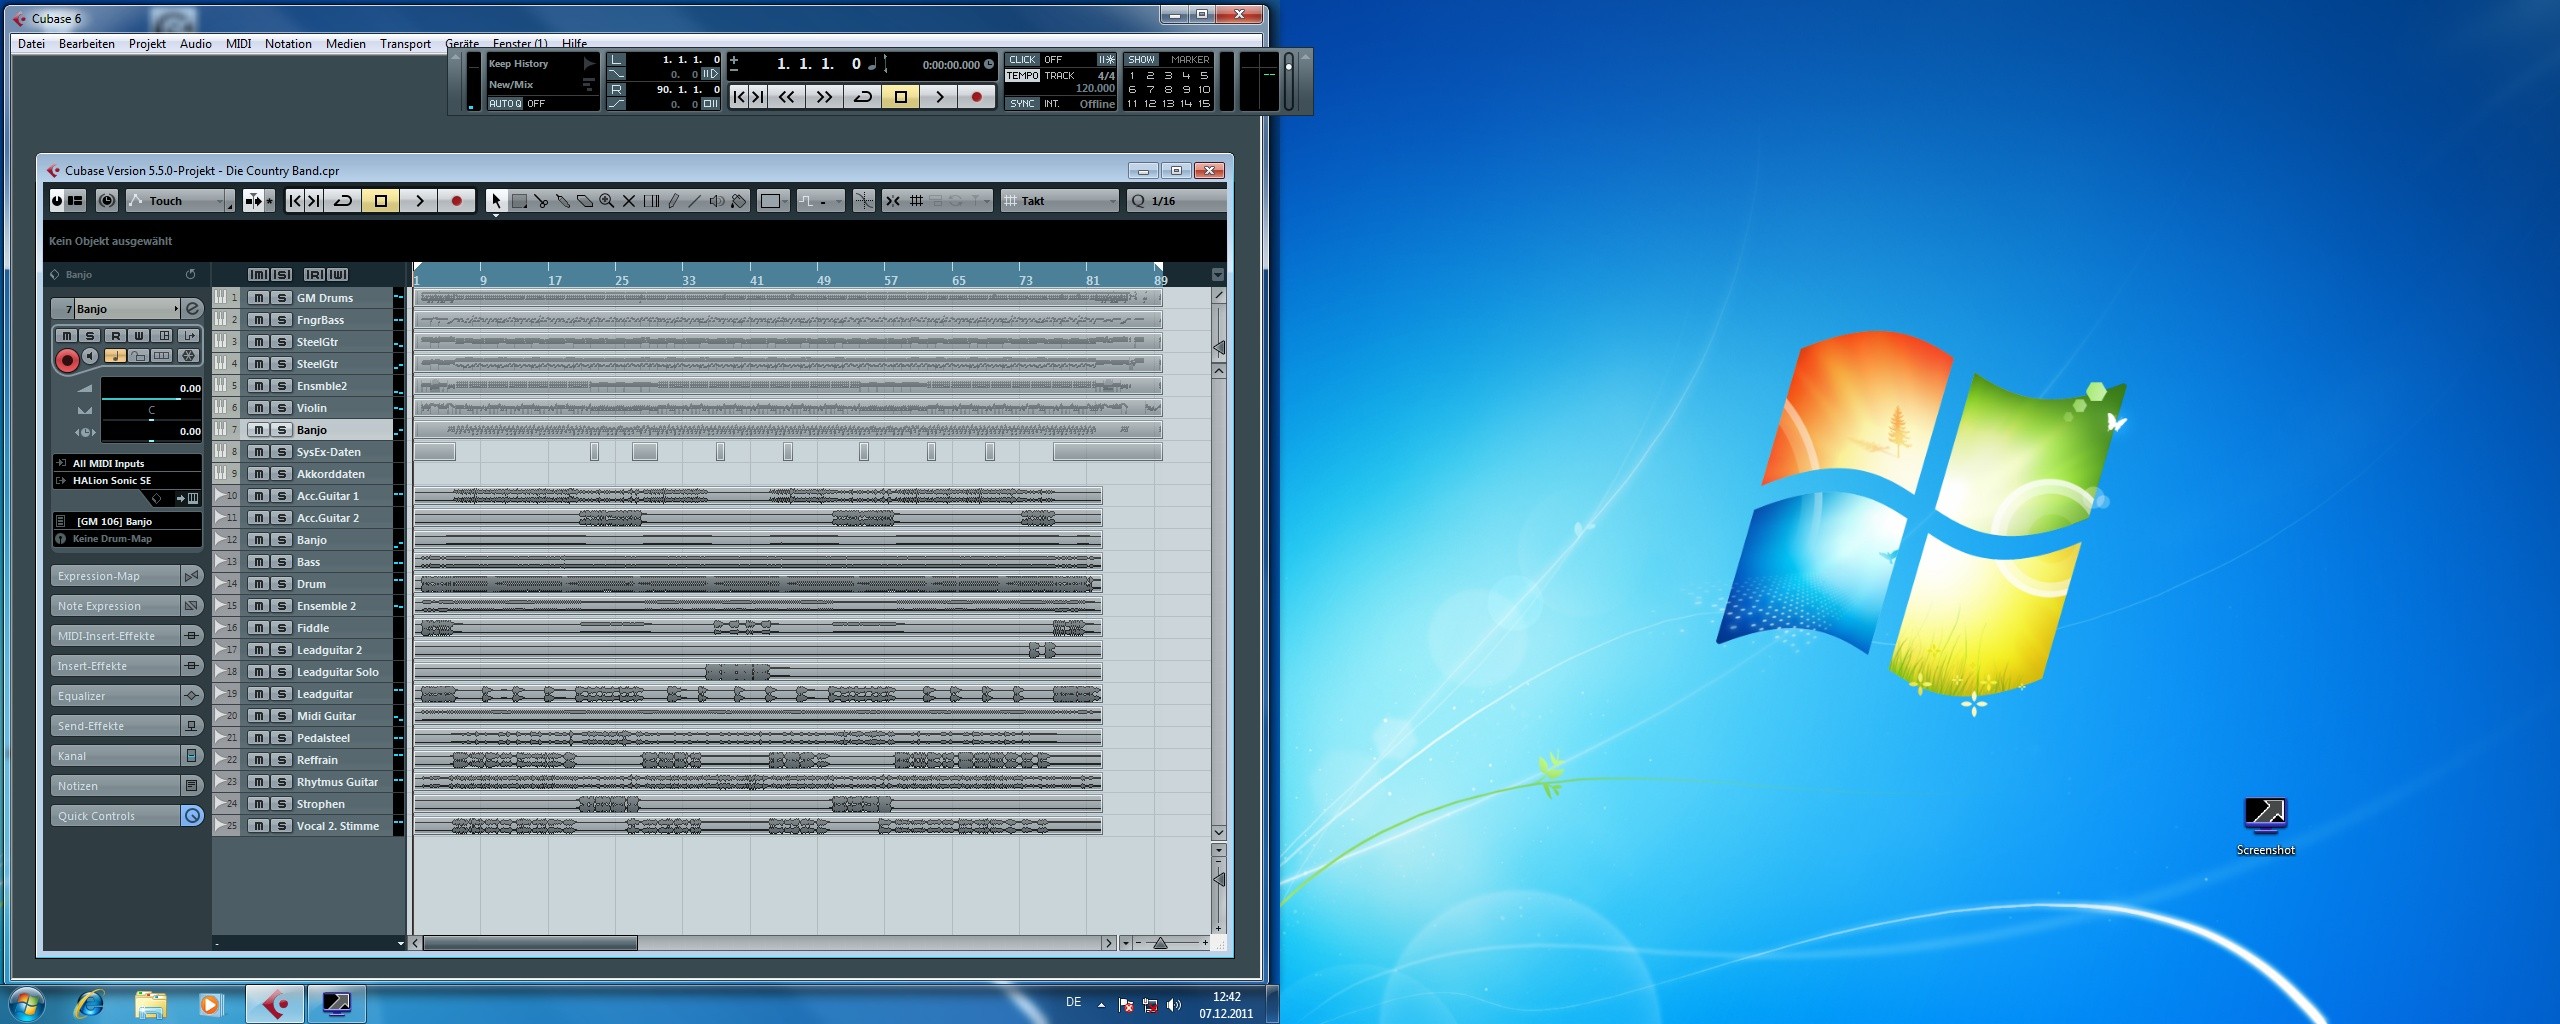Select the Mute X tool

click(629, 201)
